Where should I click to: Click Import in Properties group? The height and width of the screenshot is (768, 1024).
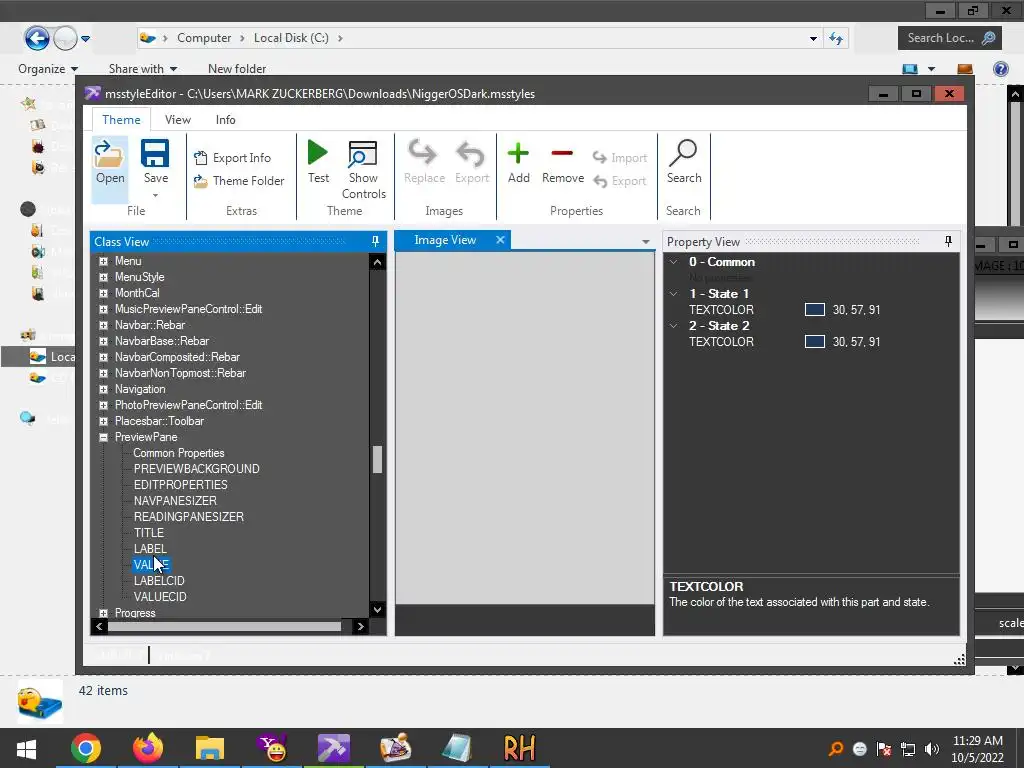(x=620, y=157)
